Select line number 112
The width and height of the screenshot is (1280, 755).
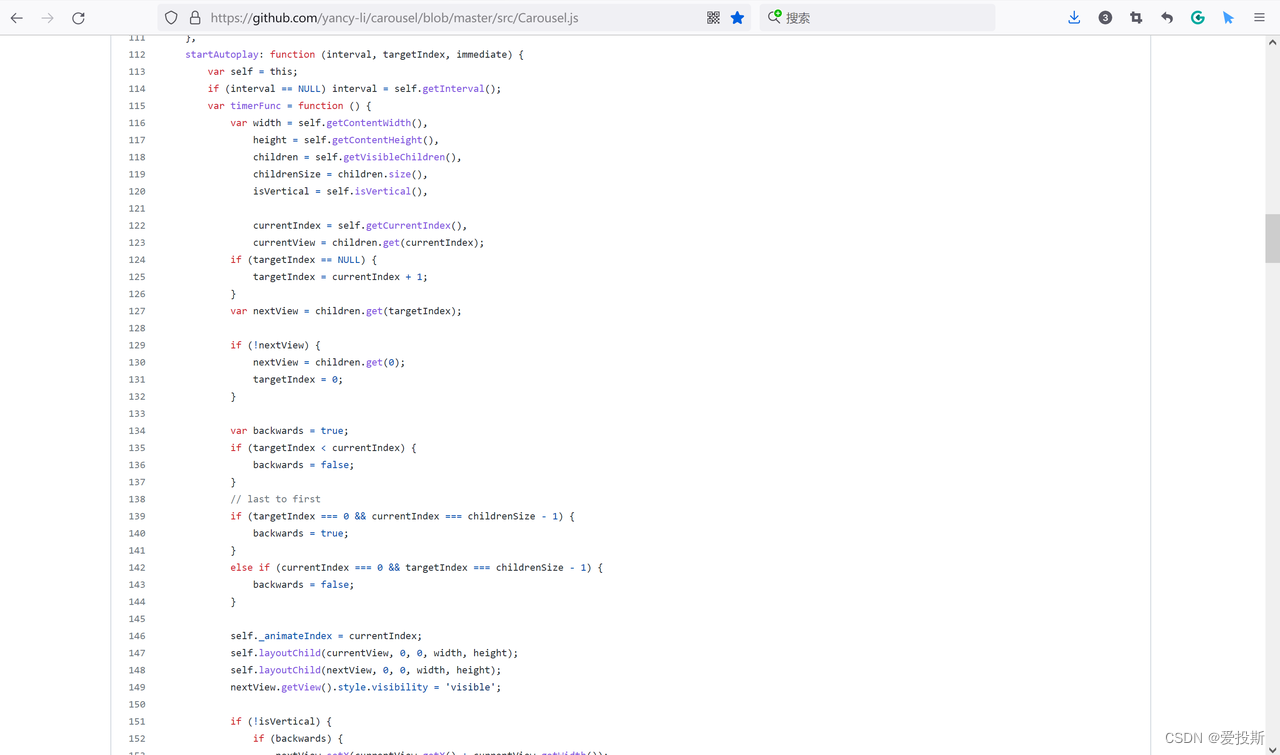click(x=137, y=55)
